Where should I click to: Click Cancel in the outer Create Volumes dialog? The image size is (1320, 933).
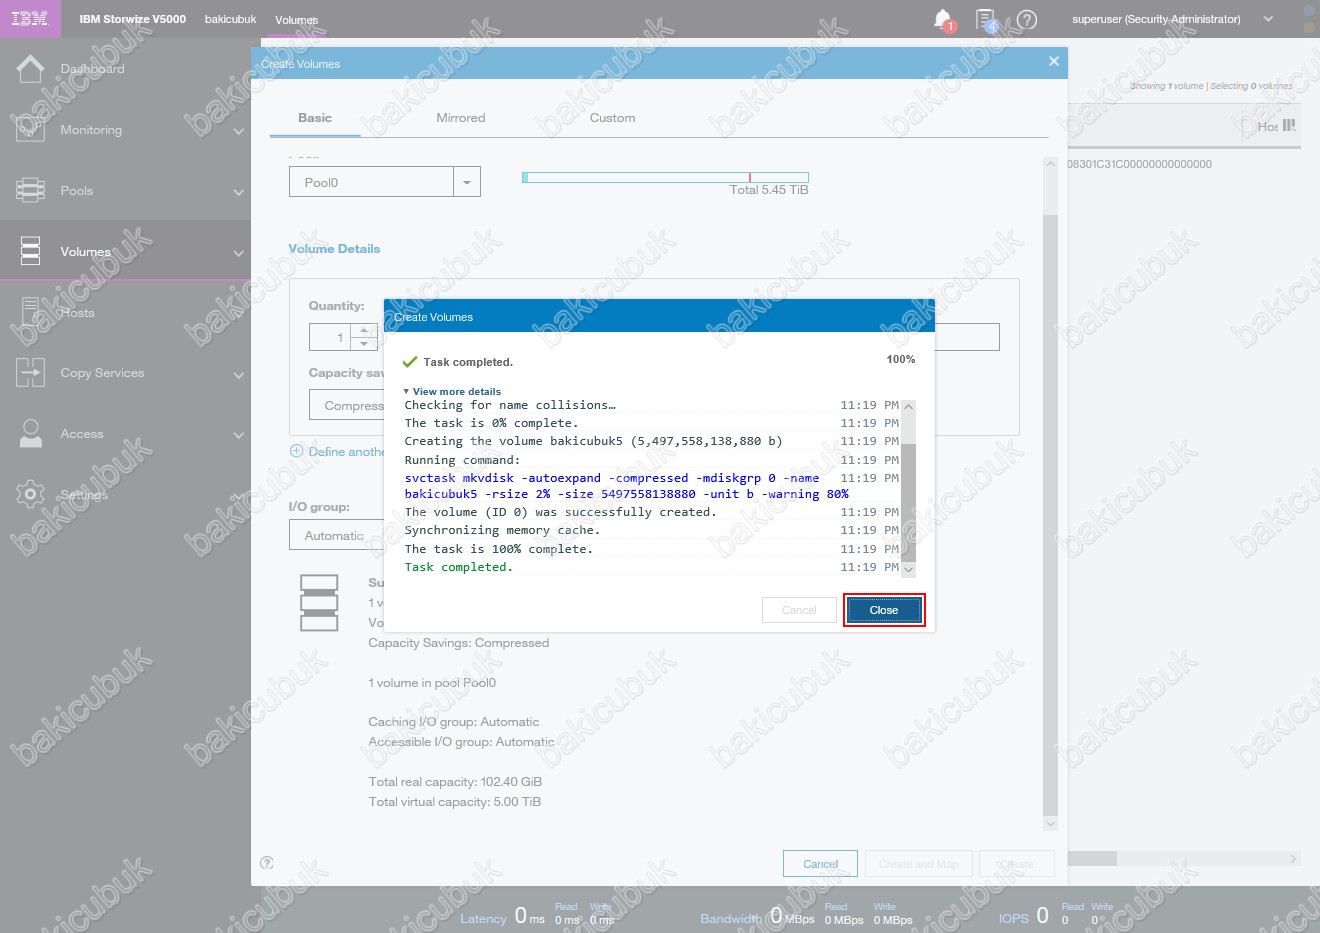(820, 864)
